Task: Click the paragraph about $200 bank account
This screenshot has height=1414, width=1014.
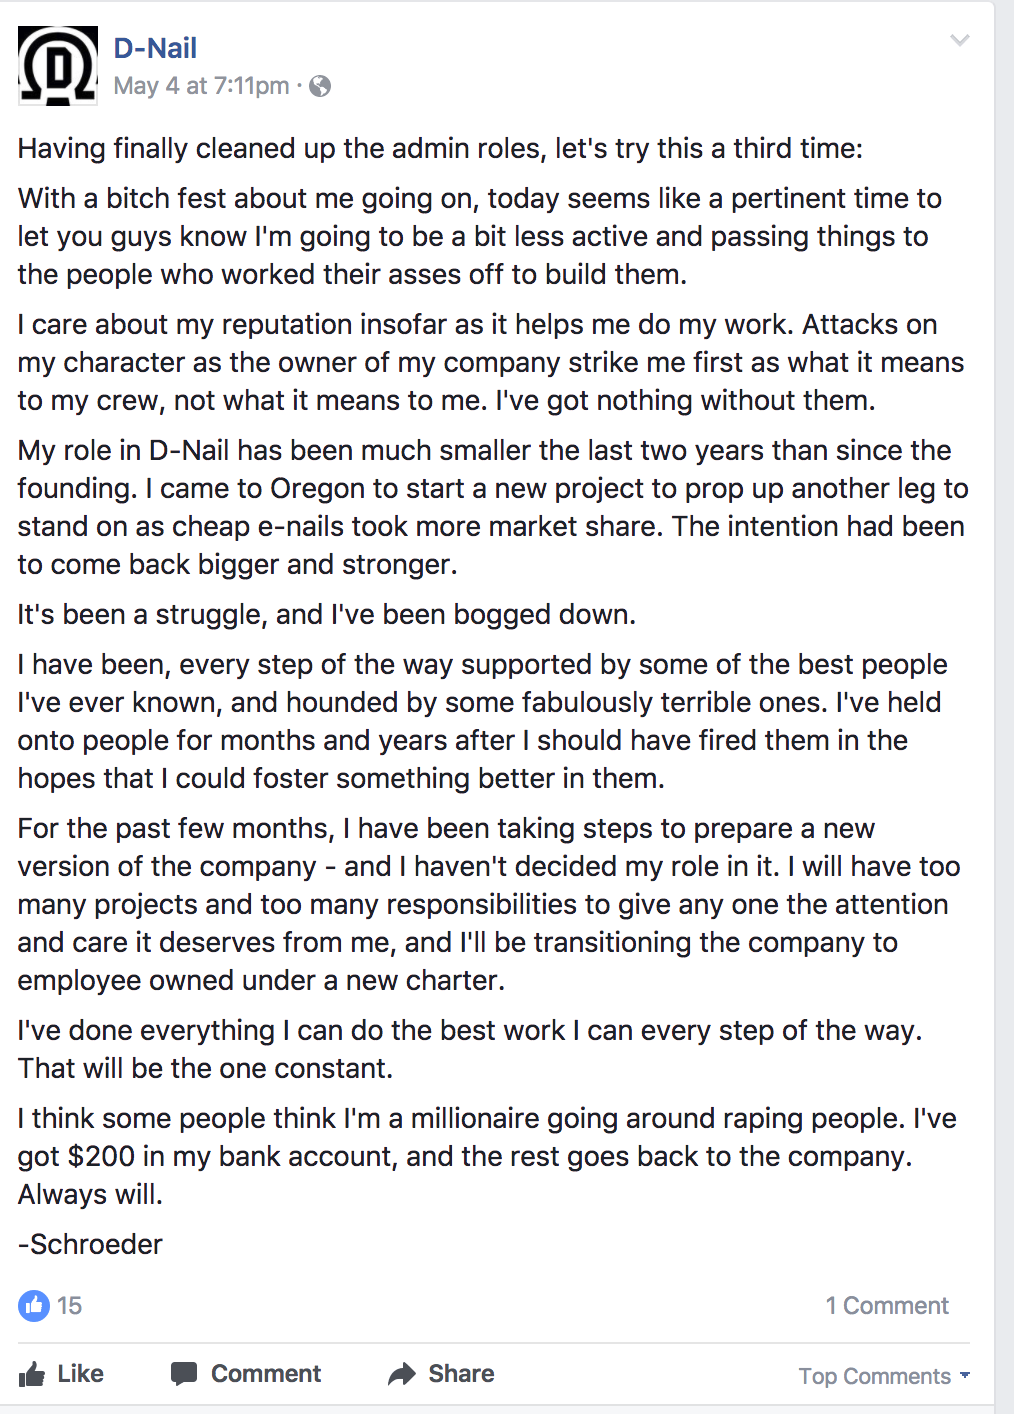Action: [487, 1156]
